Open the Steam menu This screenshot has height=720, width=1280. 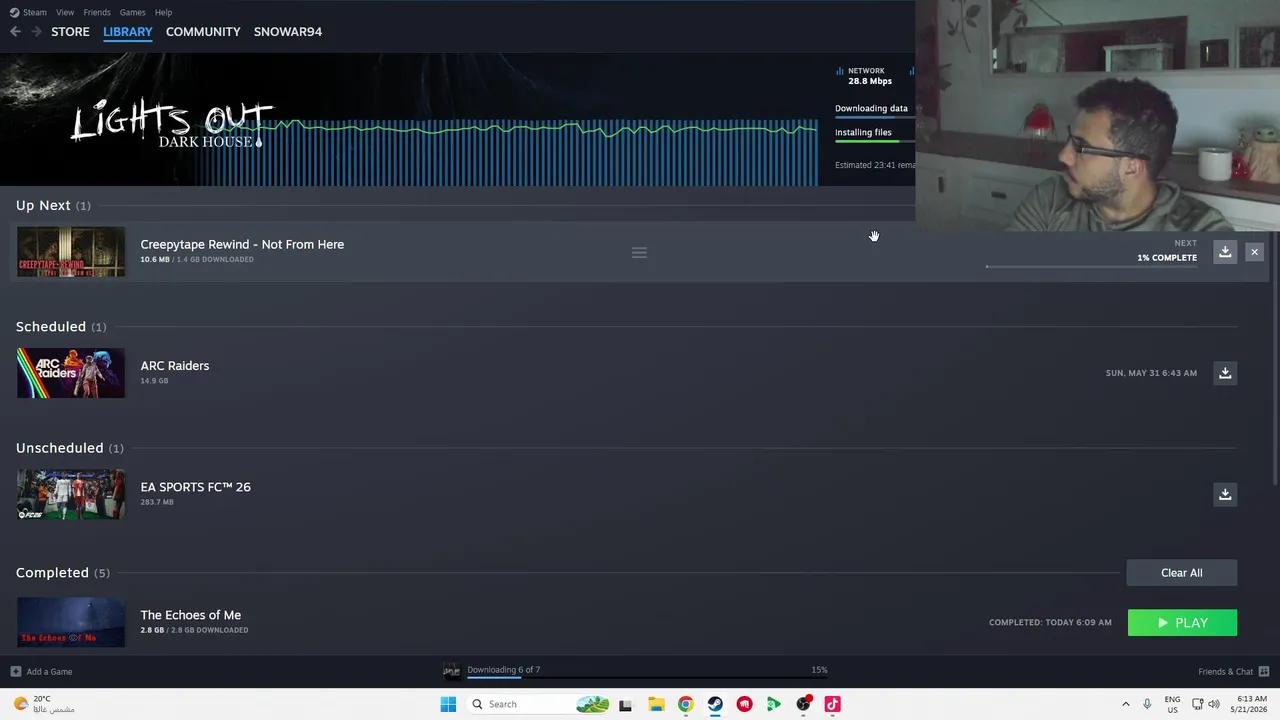pos(28,12)
